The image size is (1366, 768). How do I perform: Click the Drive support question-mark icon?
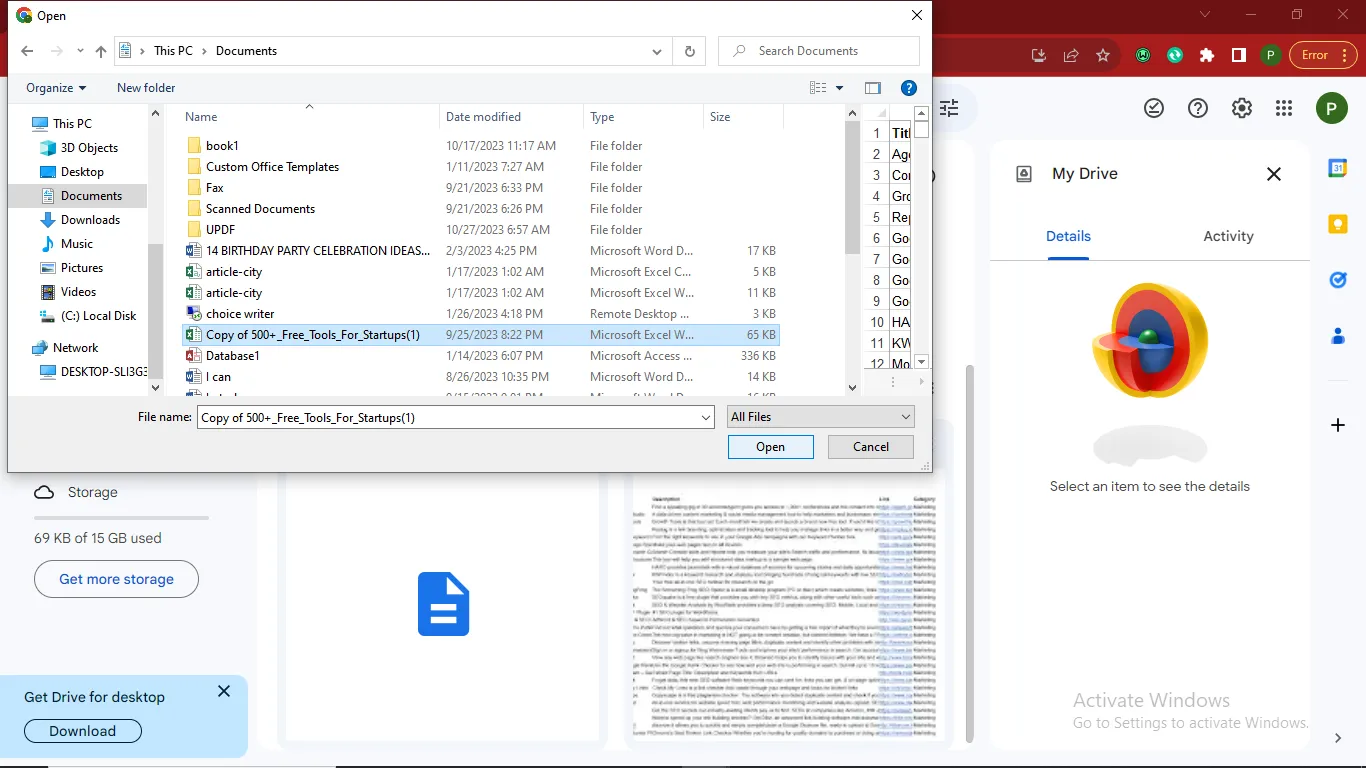click(x=1197, y=108)
